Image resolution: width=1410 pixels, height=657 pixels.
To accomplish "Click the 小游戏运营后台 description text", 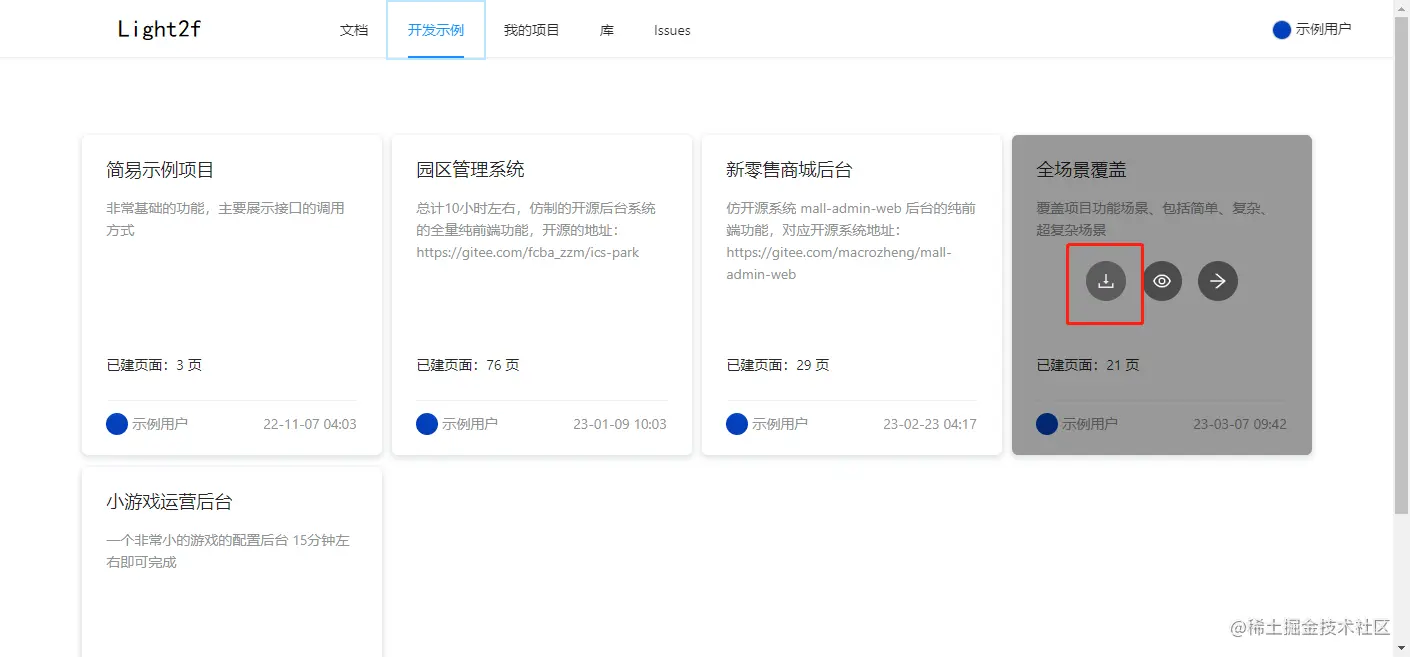I will point(228,551).
